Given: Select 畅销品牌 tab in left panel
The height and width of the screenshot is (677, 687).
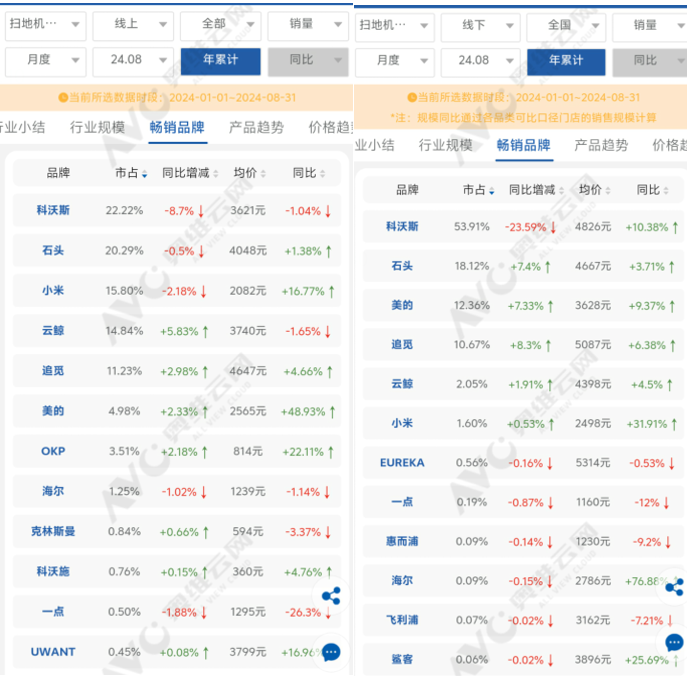Looking at the screenshot, I should pyautogui.click(x=177, y=128).
